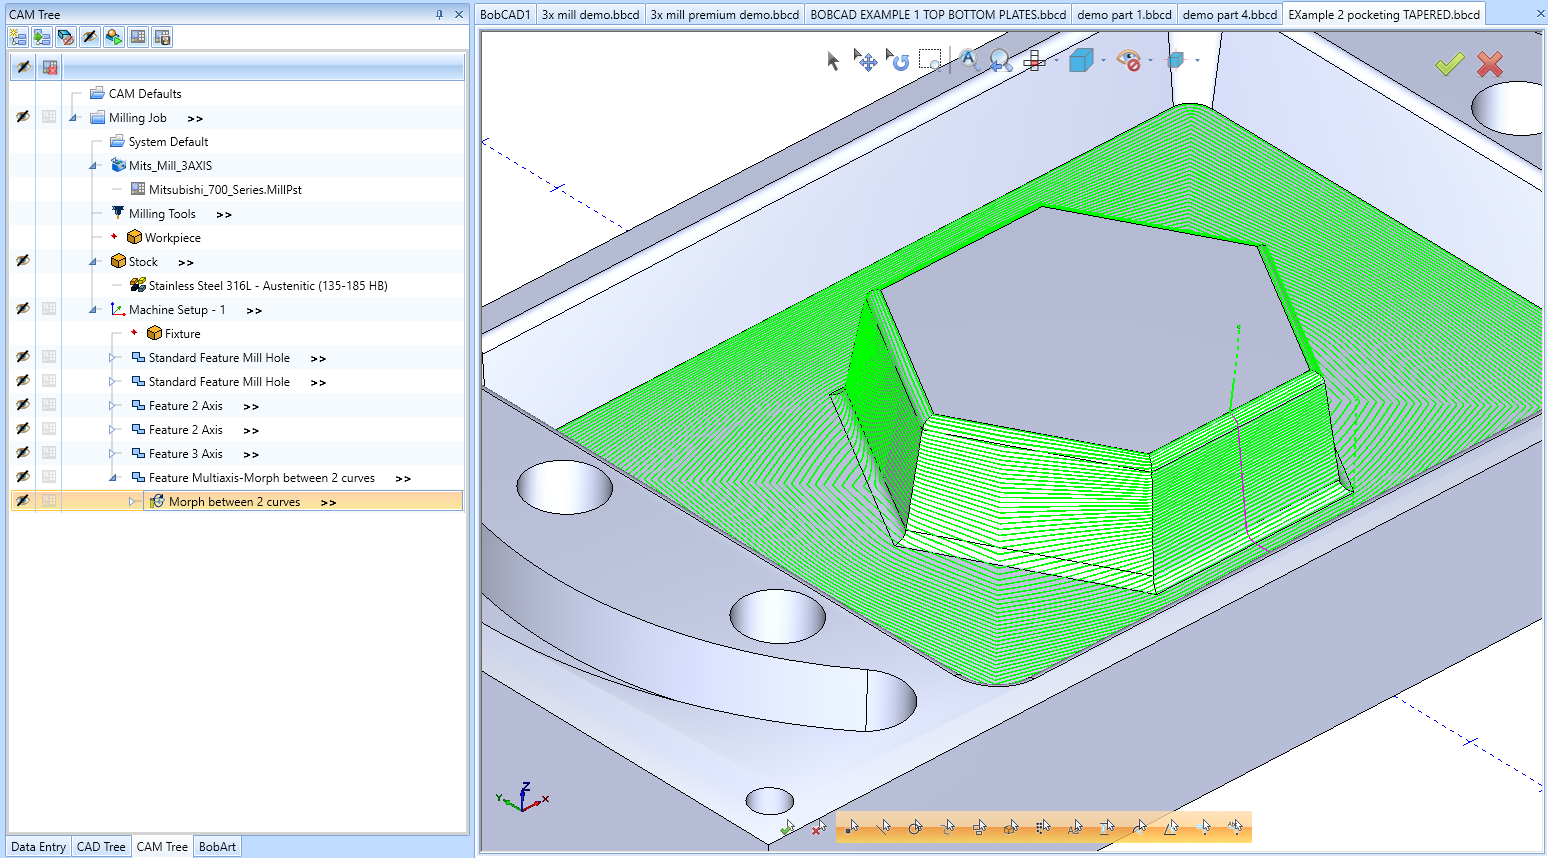Click the hide entities eye icon in viewport toolbar

1129,62
